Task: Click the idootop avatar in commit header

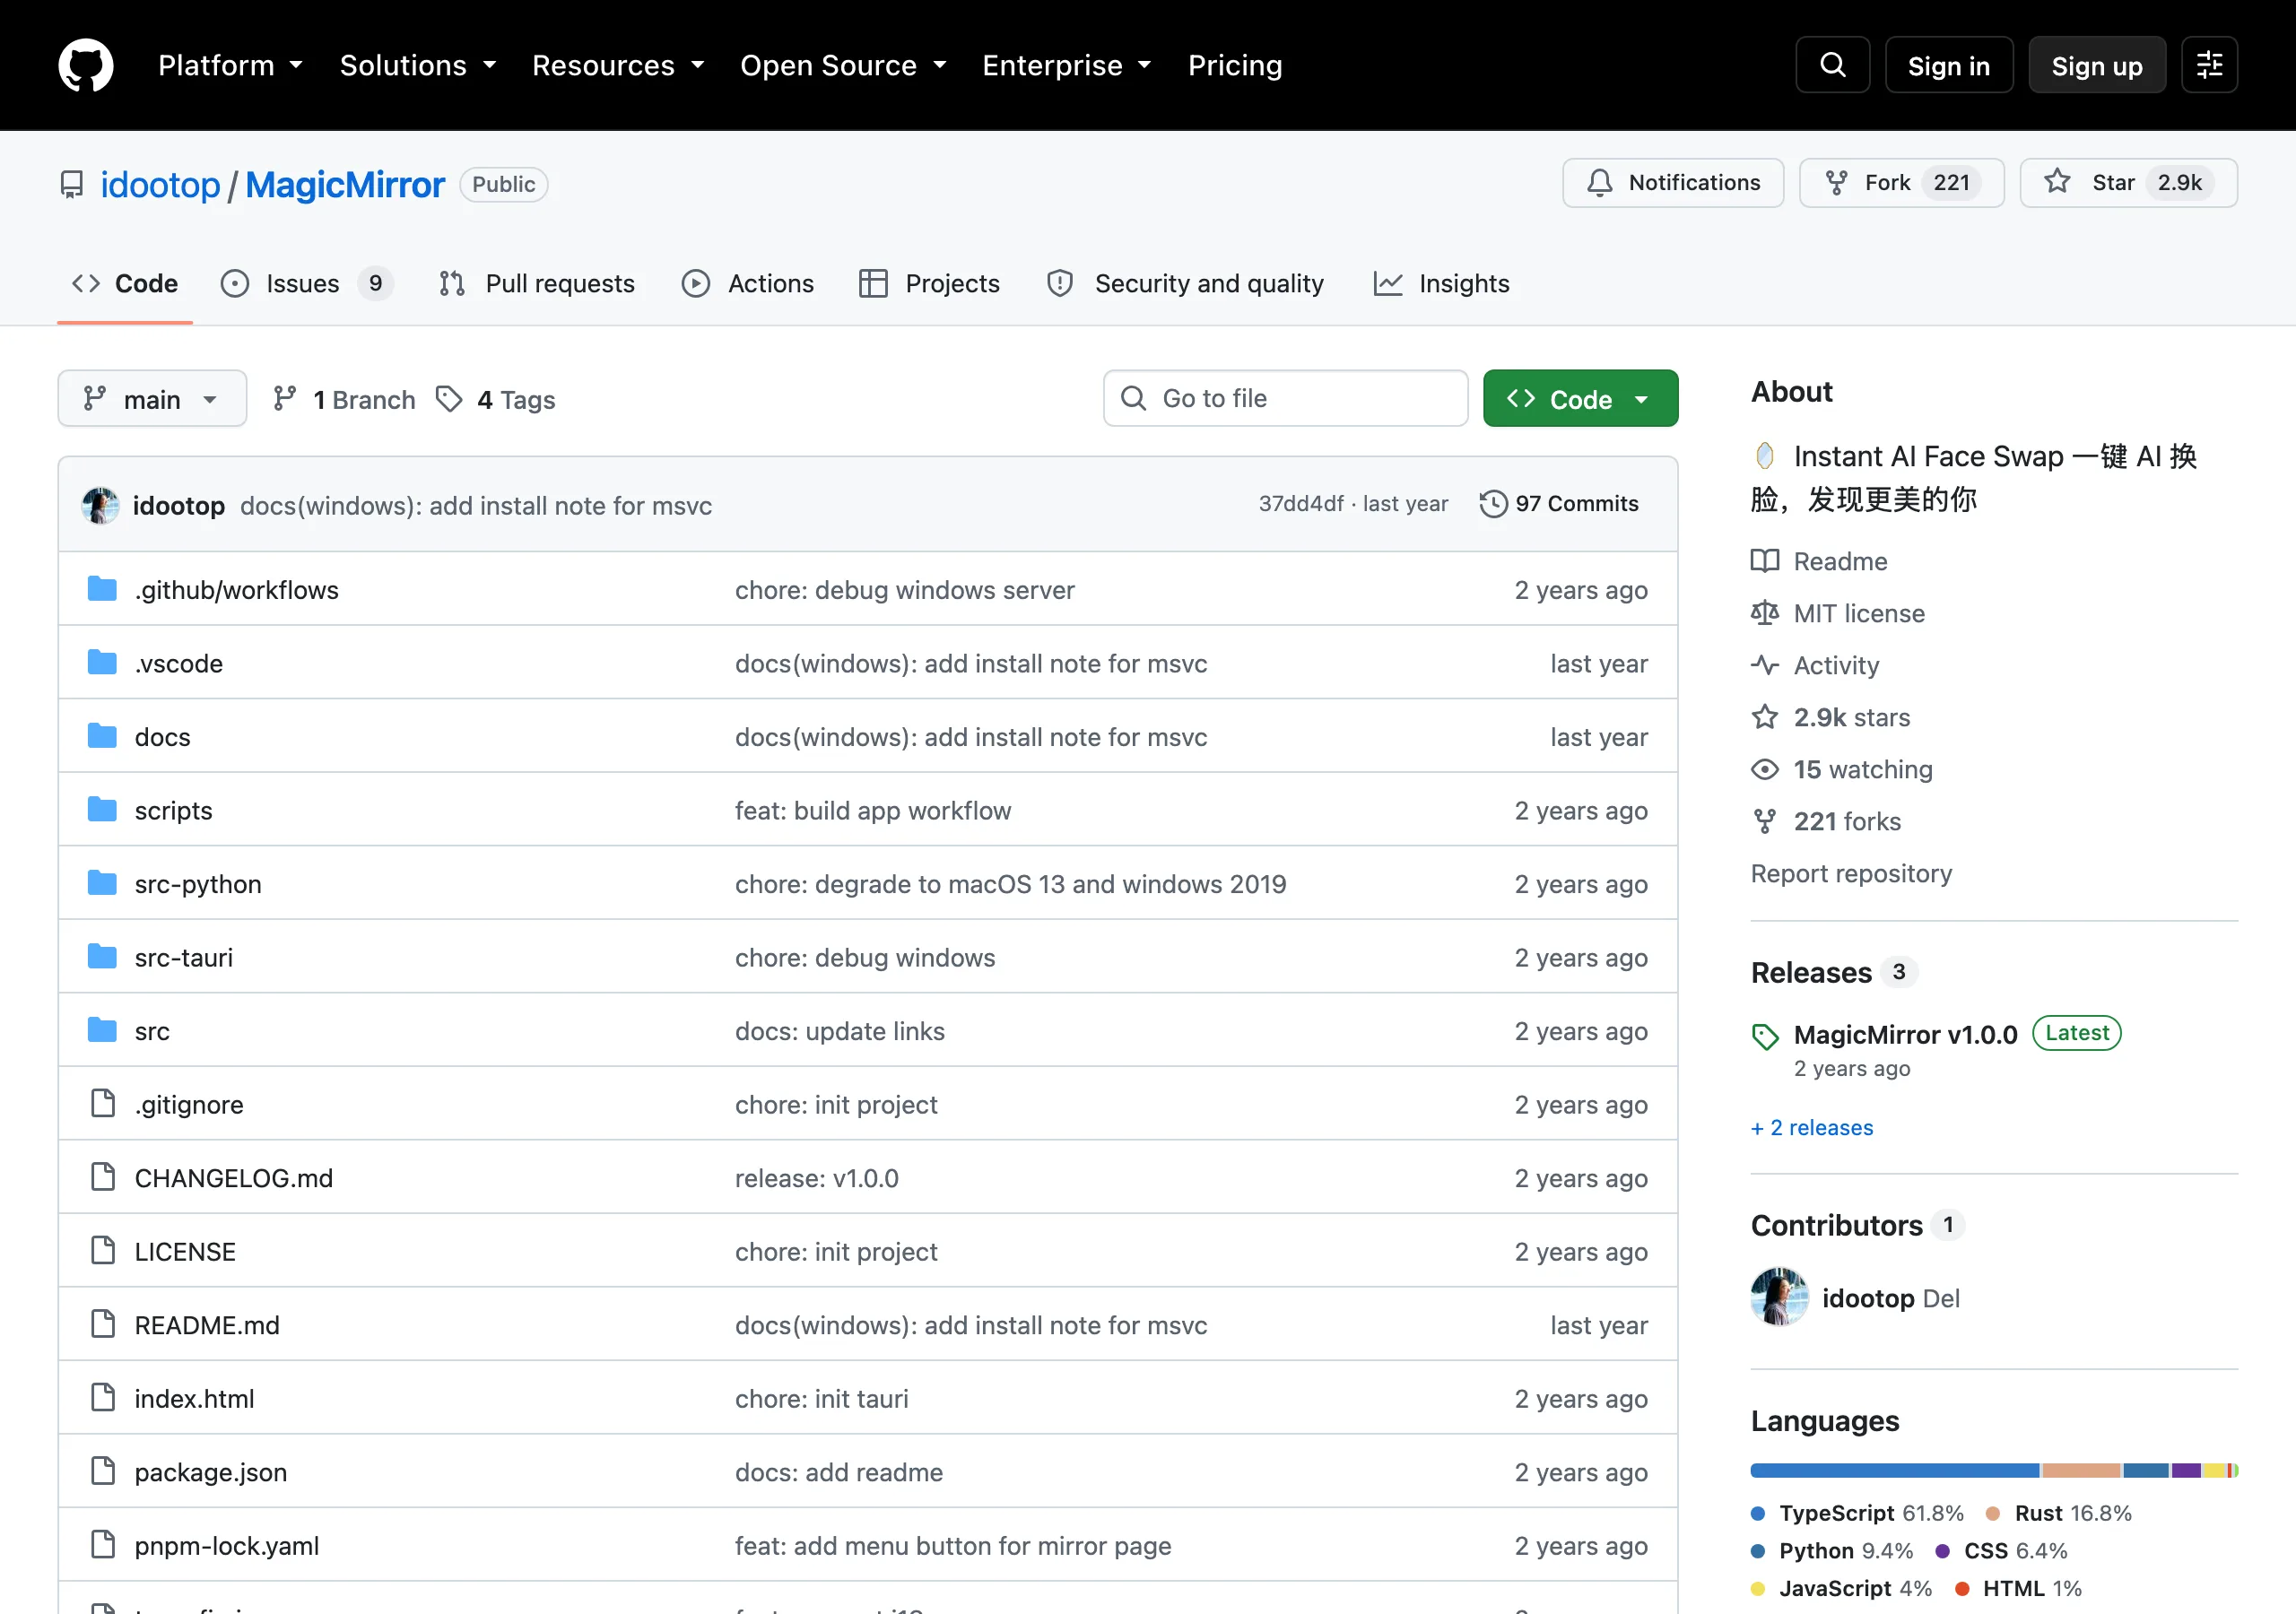Action: [x=100, y=505]
